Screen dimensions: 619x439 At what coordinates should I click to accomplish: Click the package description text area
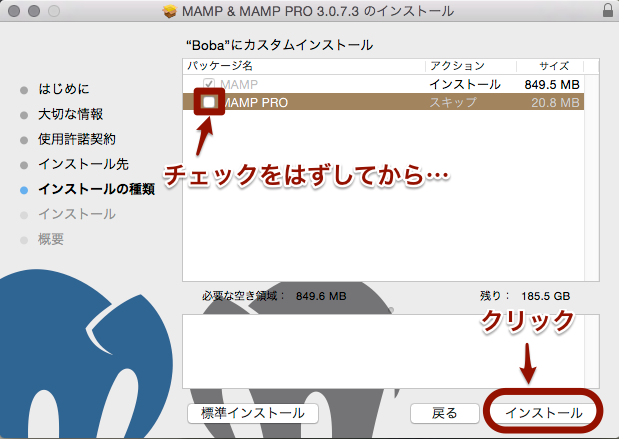(x=391, y=351)
